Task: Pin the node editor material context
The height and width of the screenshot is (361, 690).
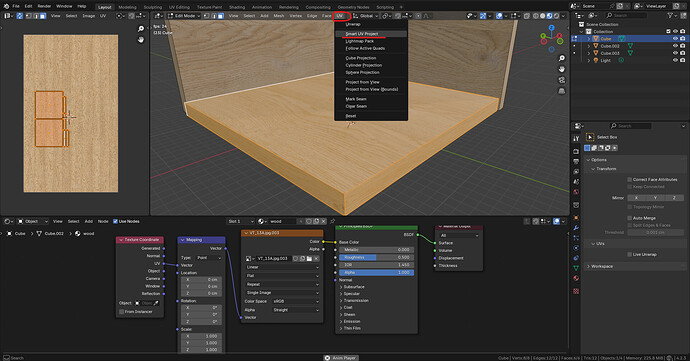Action: tap(332, 221)
